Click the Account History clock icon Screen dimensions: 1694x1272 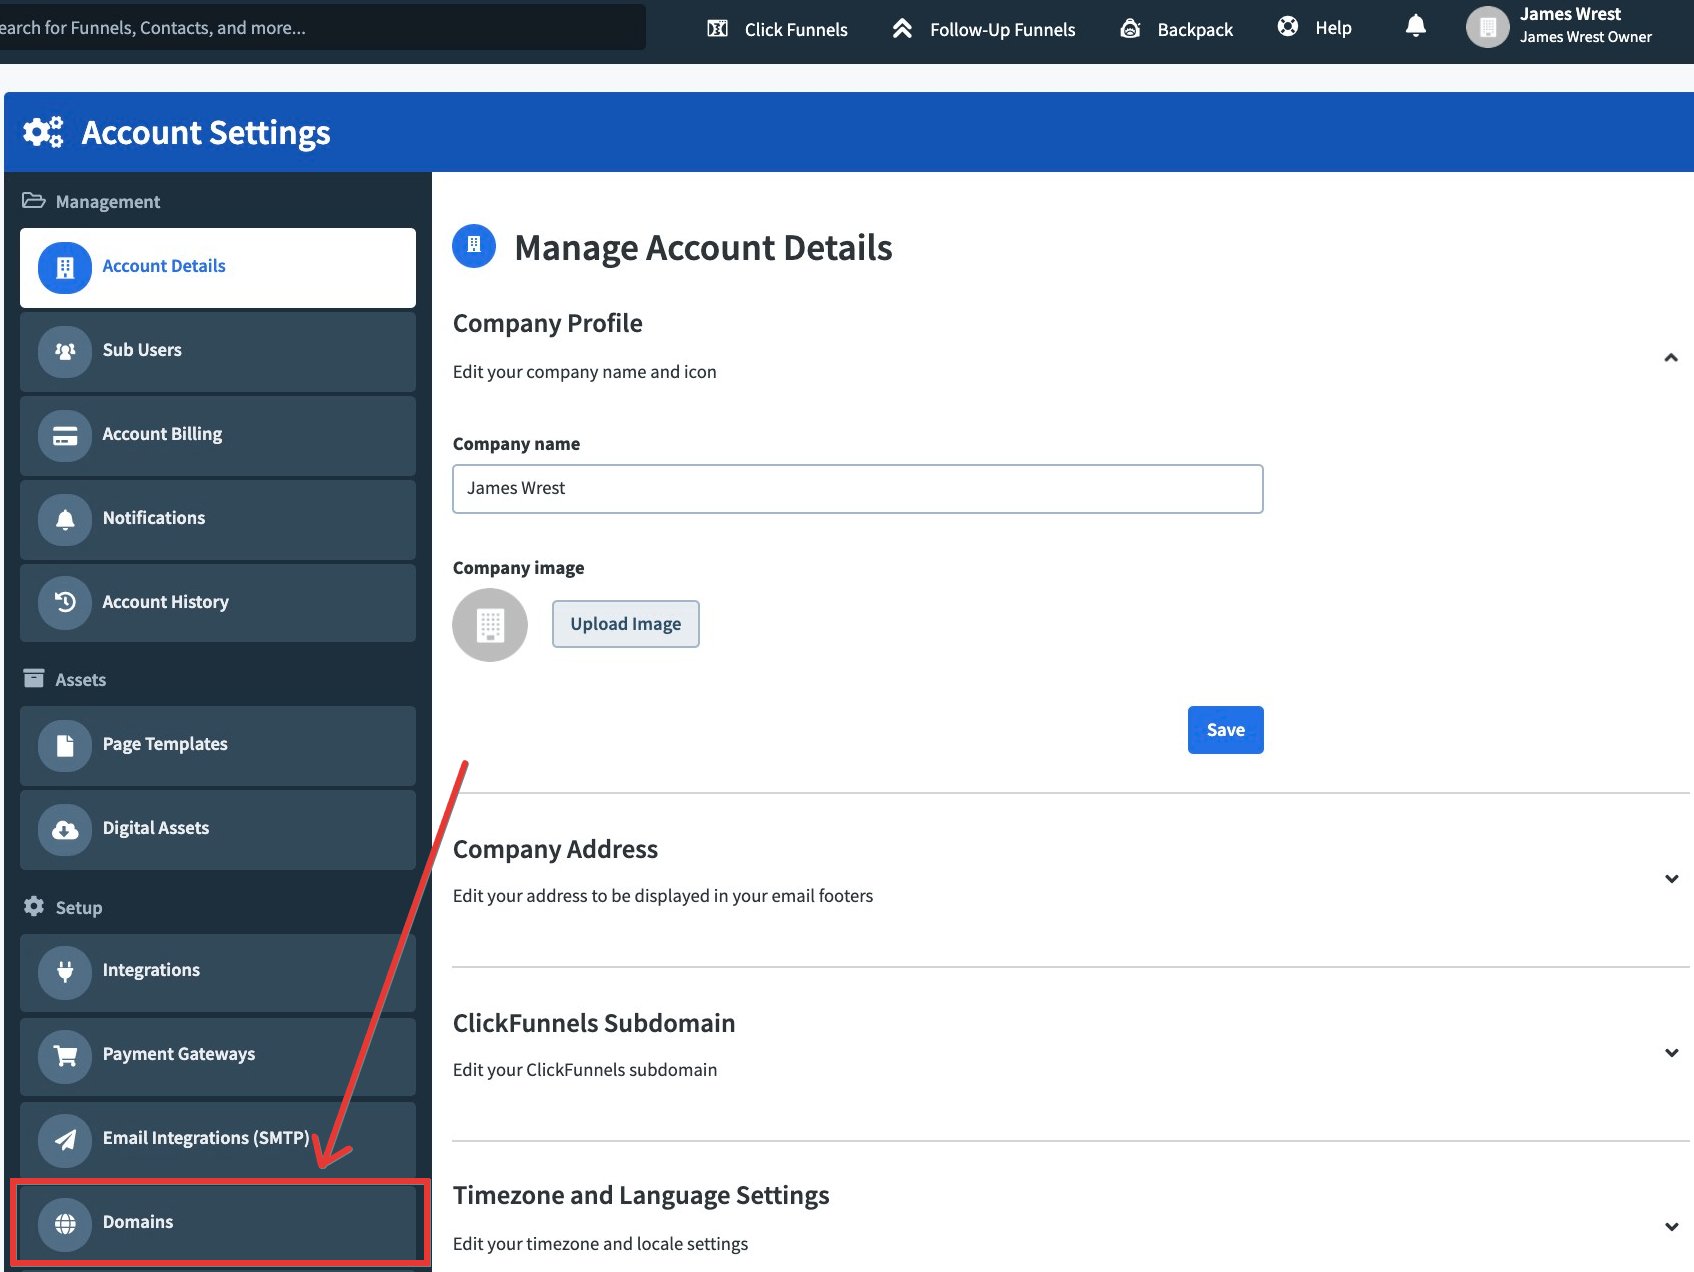65,603
